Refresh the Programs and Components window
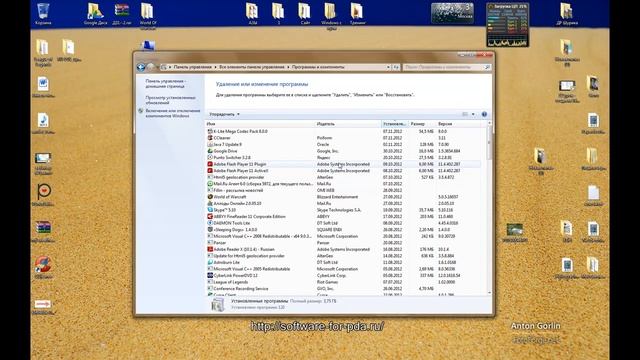 coord(396,67)
